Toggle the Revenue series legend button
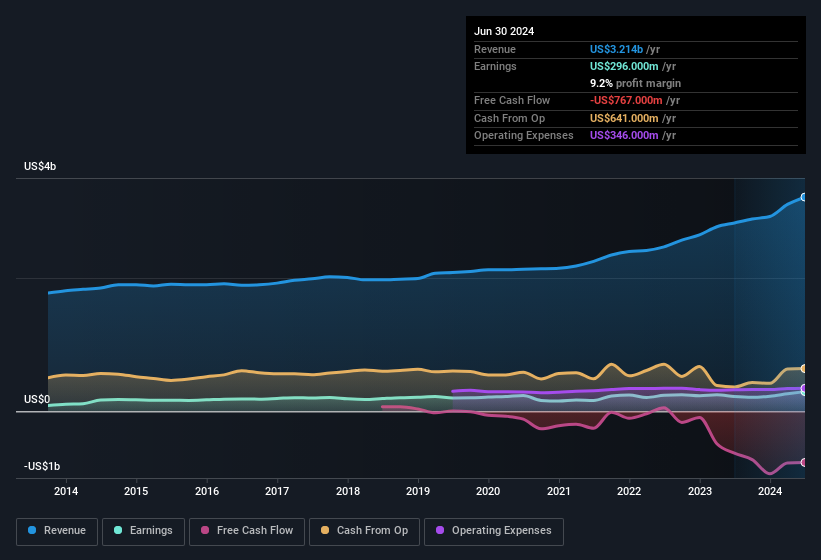The image size is (821, 560). click(x=58, y=531)
